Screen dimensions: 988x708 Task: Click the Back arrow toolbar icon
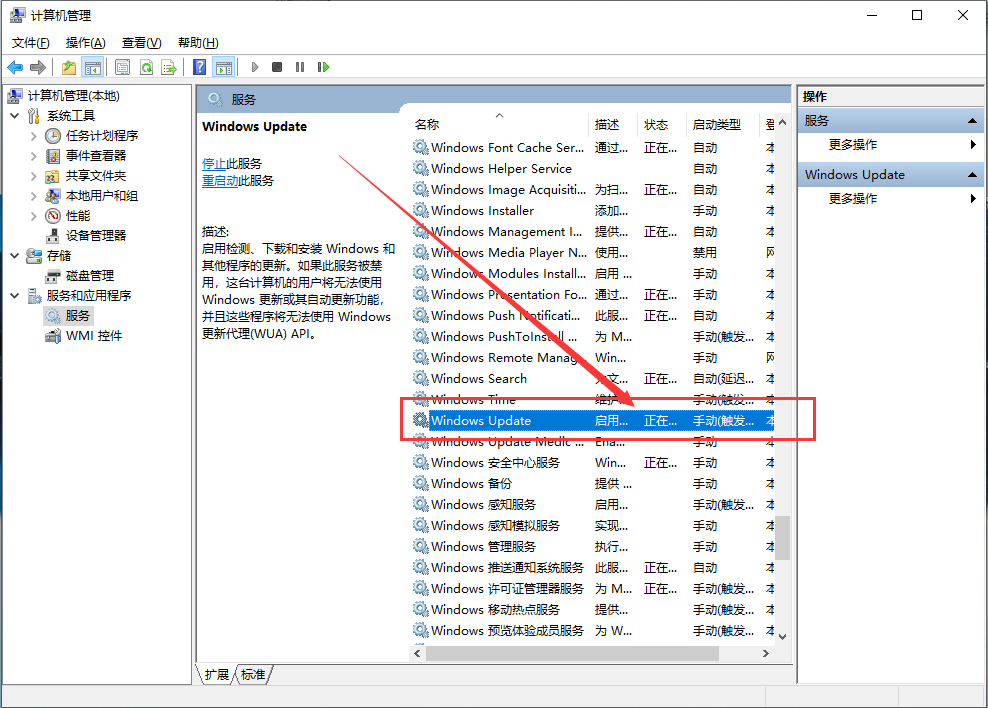click(15, 67)
